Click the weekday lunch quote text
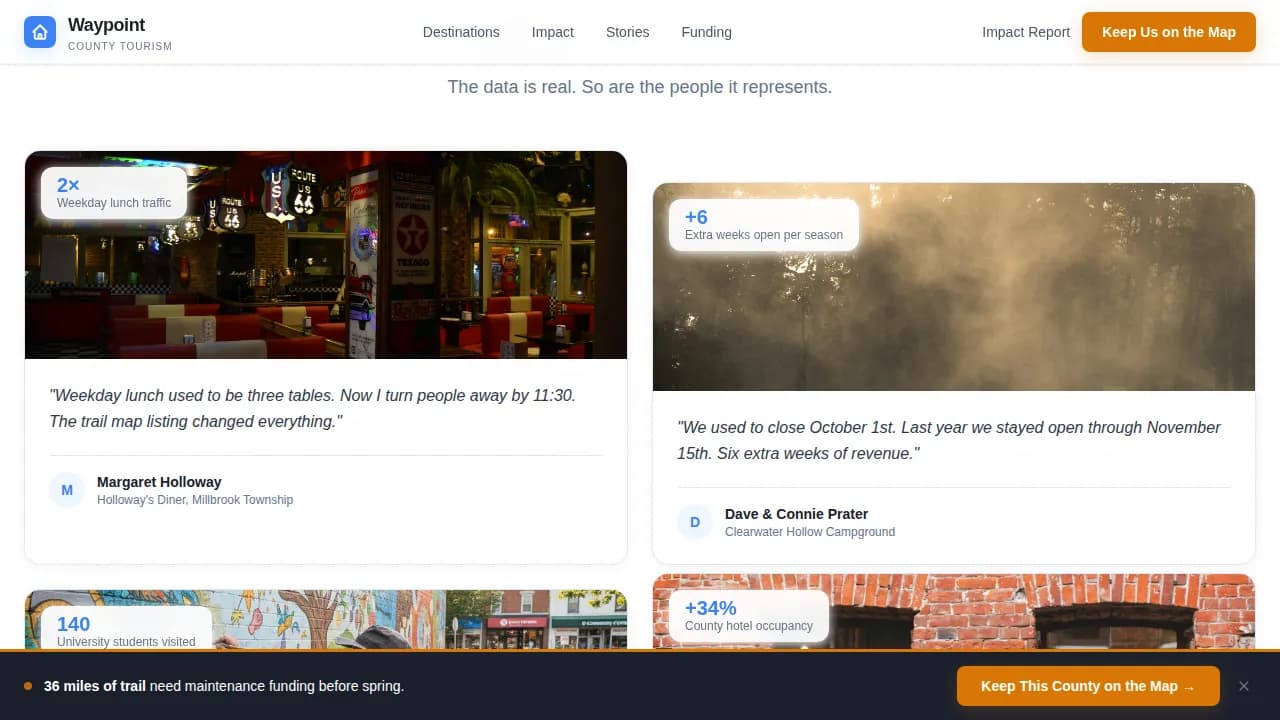The height and width of the screenshot is (720, 1280). tap(313, 408)
